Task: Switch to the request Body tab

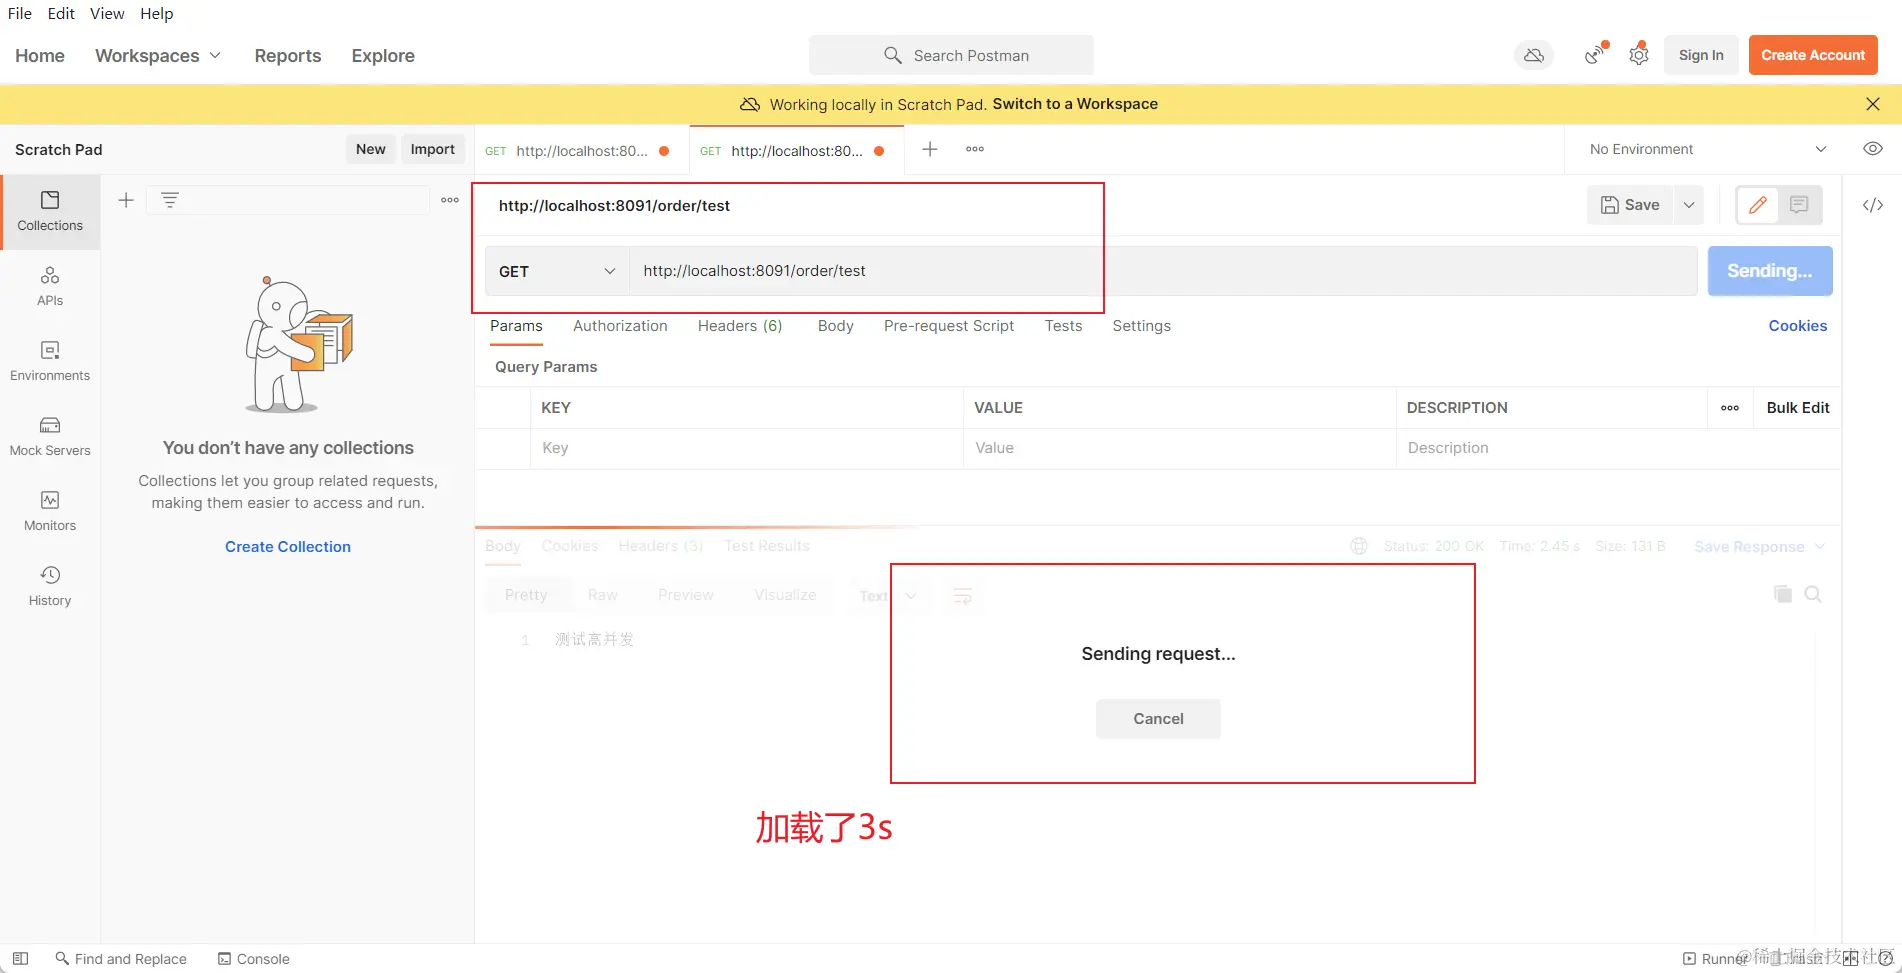Action: click(x=836, y=326)
